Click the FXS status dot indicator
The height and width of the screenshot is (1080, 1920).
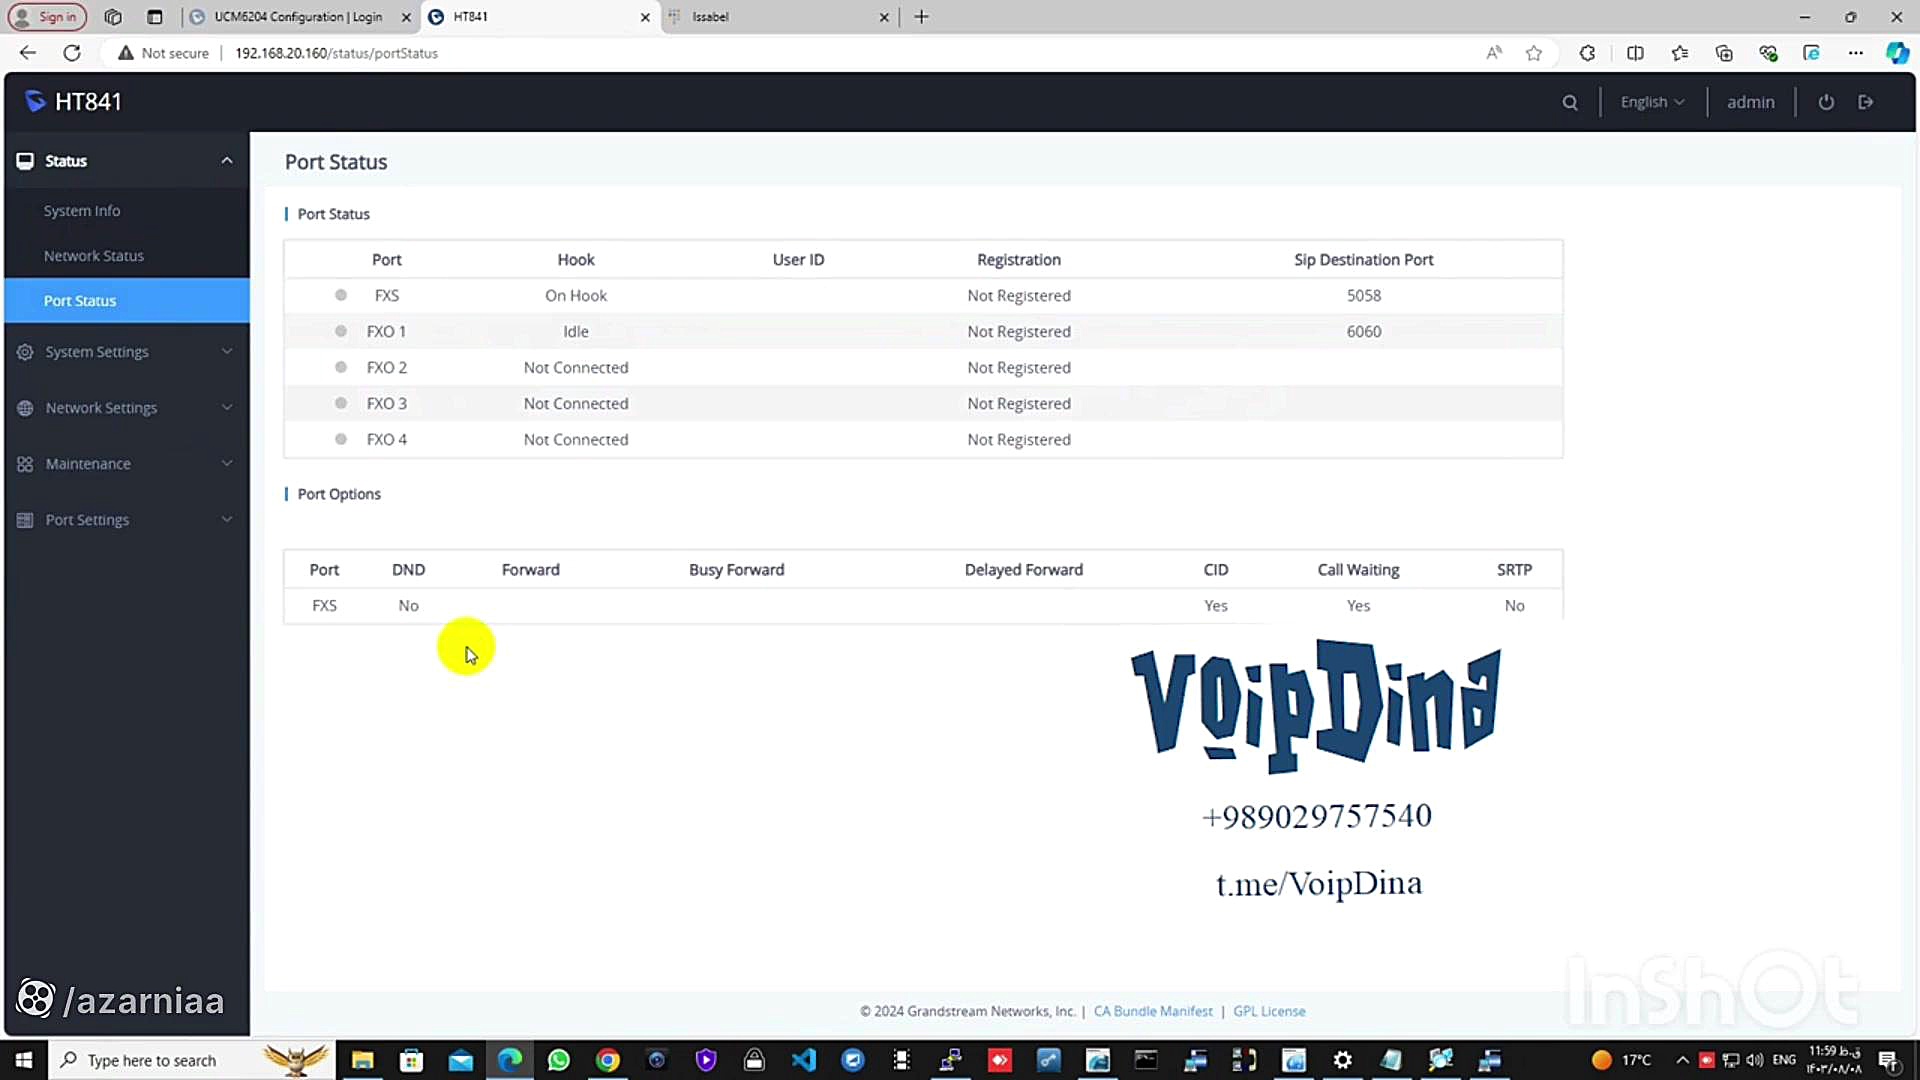click(341, 295)
